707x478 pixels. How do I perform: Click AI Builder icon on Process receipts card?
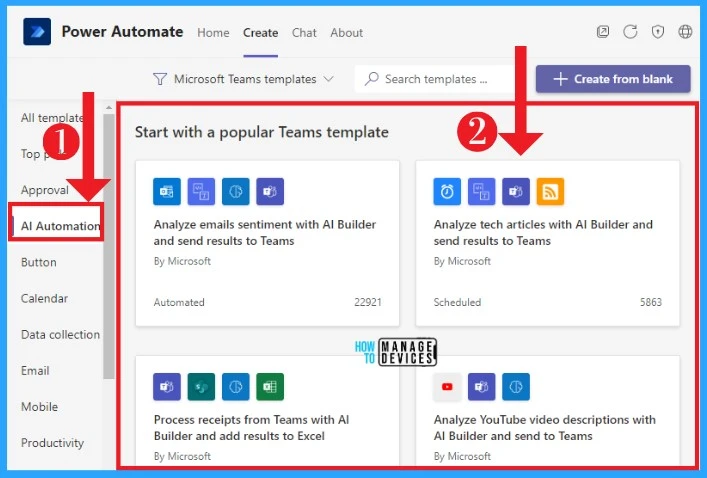(x=235, y=386)
